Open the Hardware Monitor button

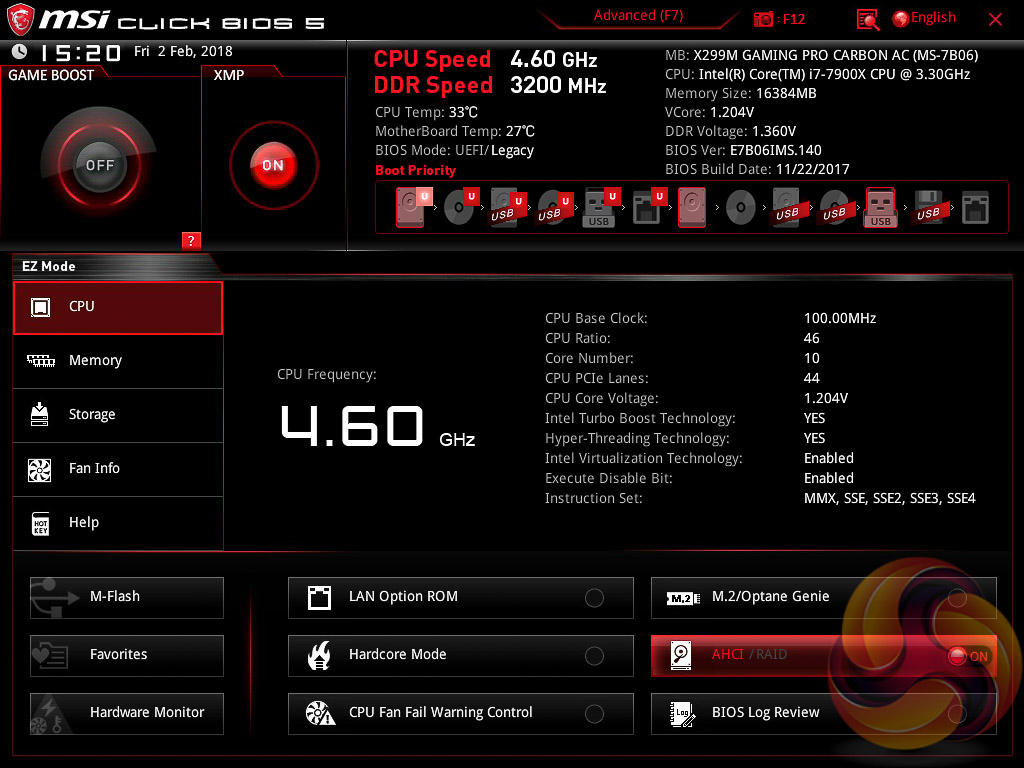(x=127, y=713)
